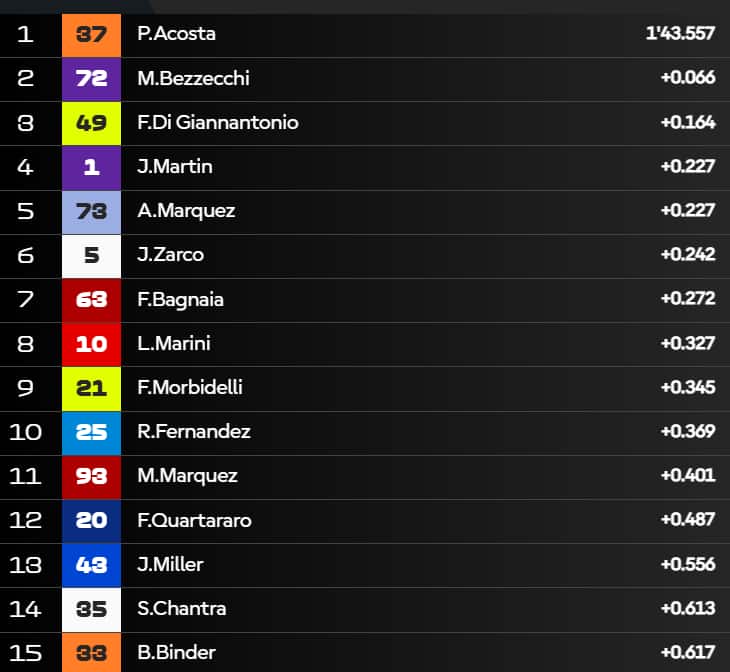Open rider P.Acosta's name
Screen dimensions: 730x672
176,34
